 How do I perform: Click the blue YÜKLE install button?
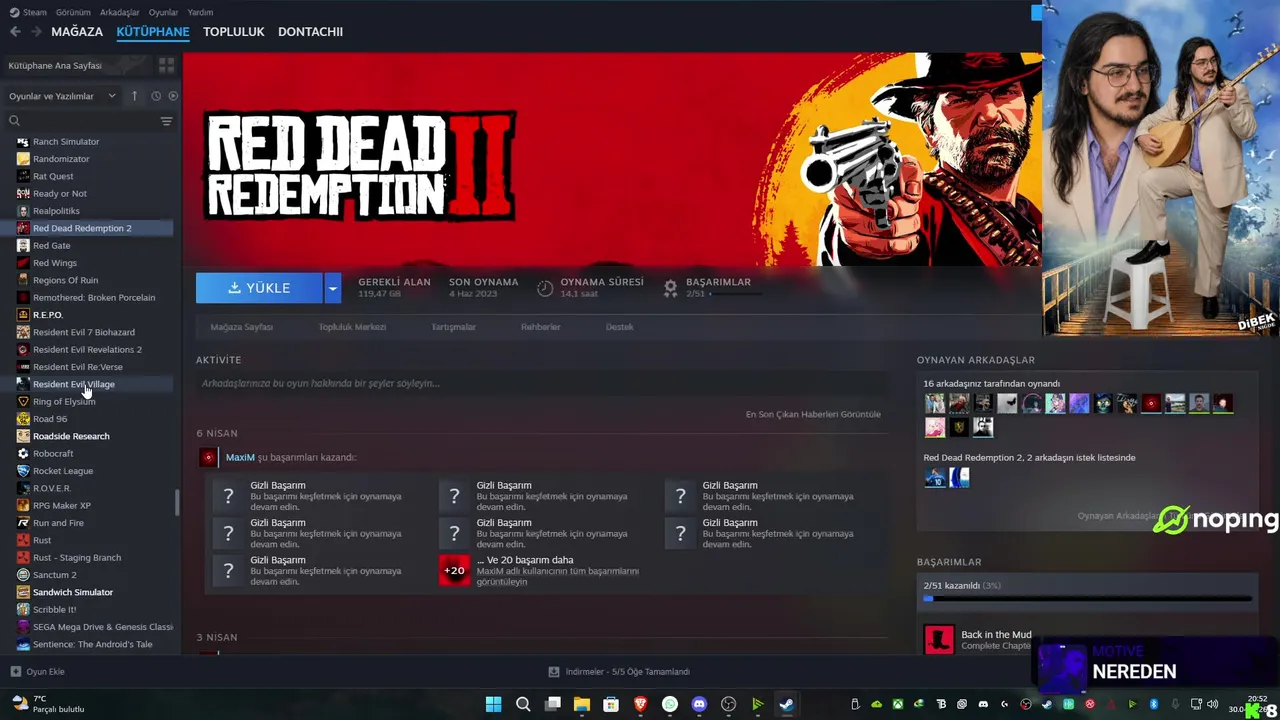pyautogui.click(x=259, y=288)
